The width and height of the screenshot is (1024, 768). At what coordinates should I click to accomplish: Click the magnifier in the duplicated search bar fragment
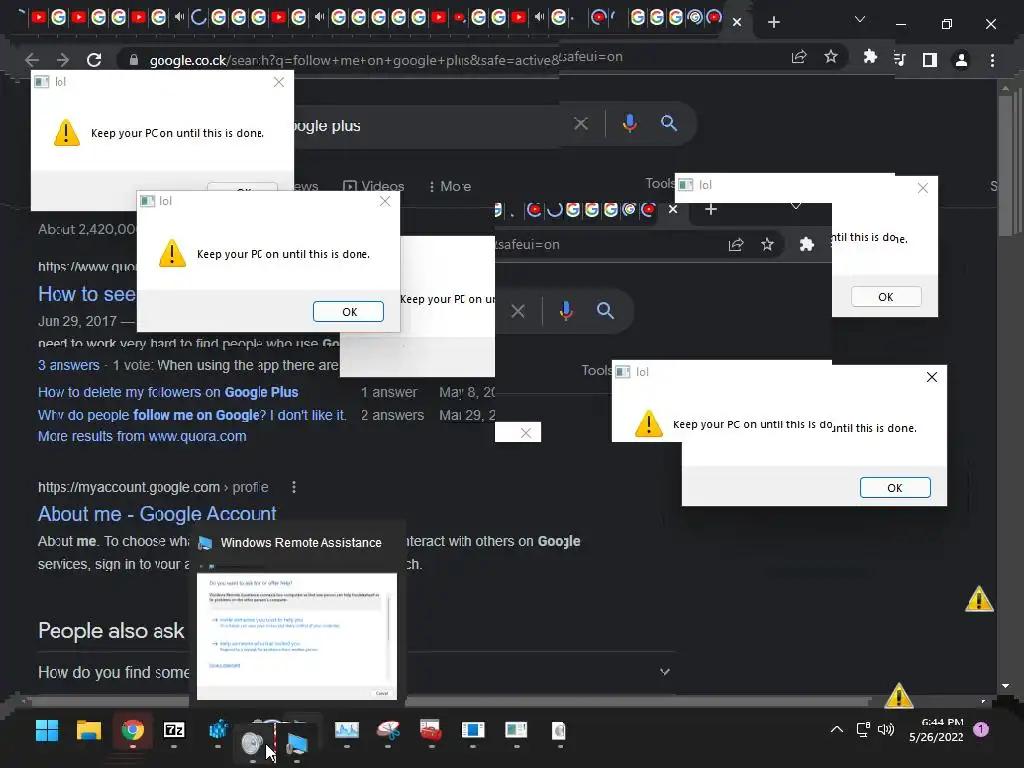tap(605, 311)
